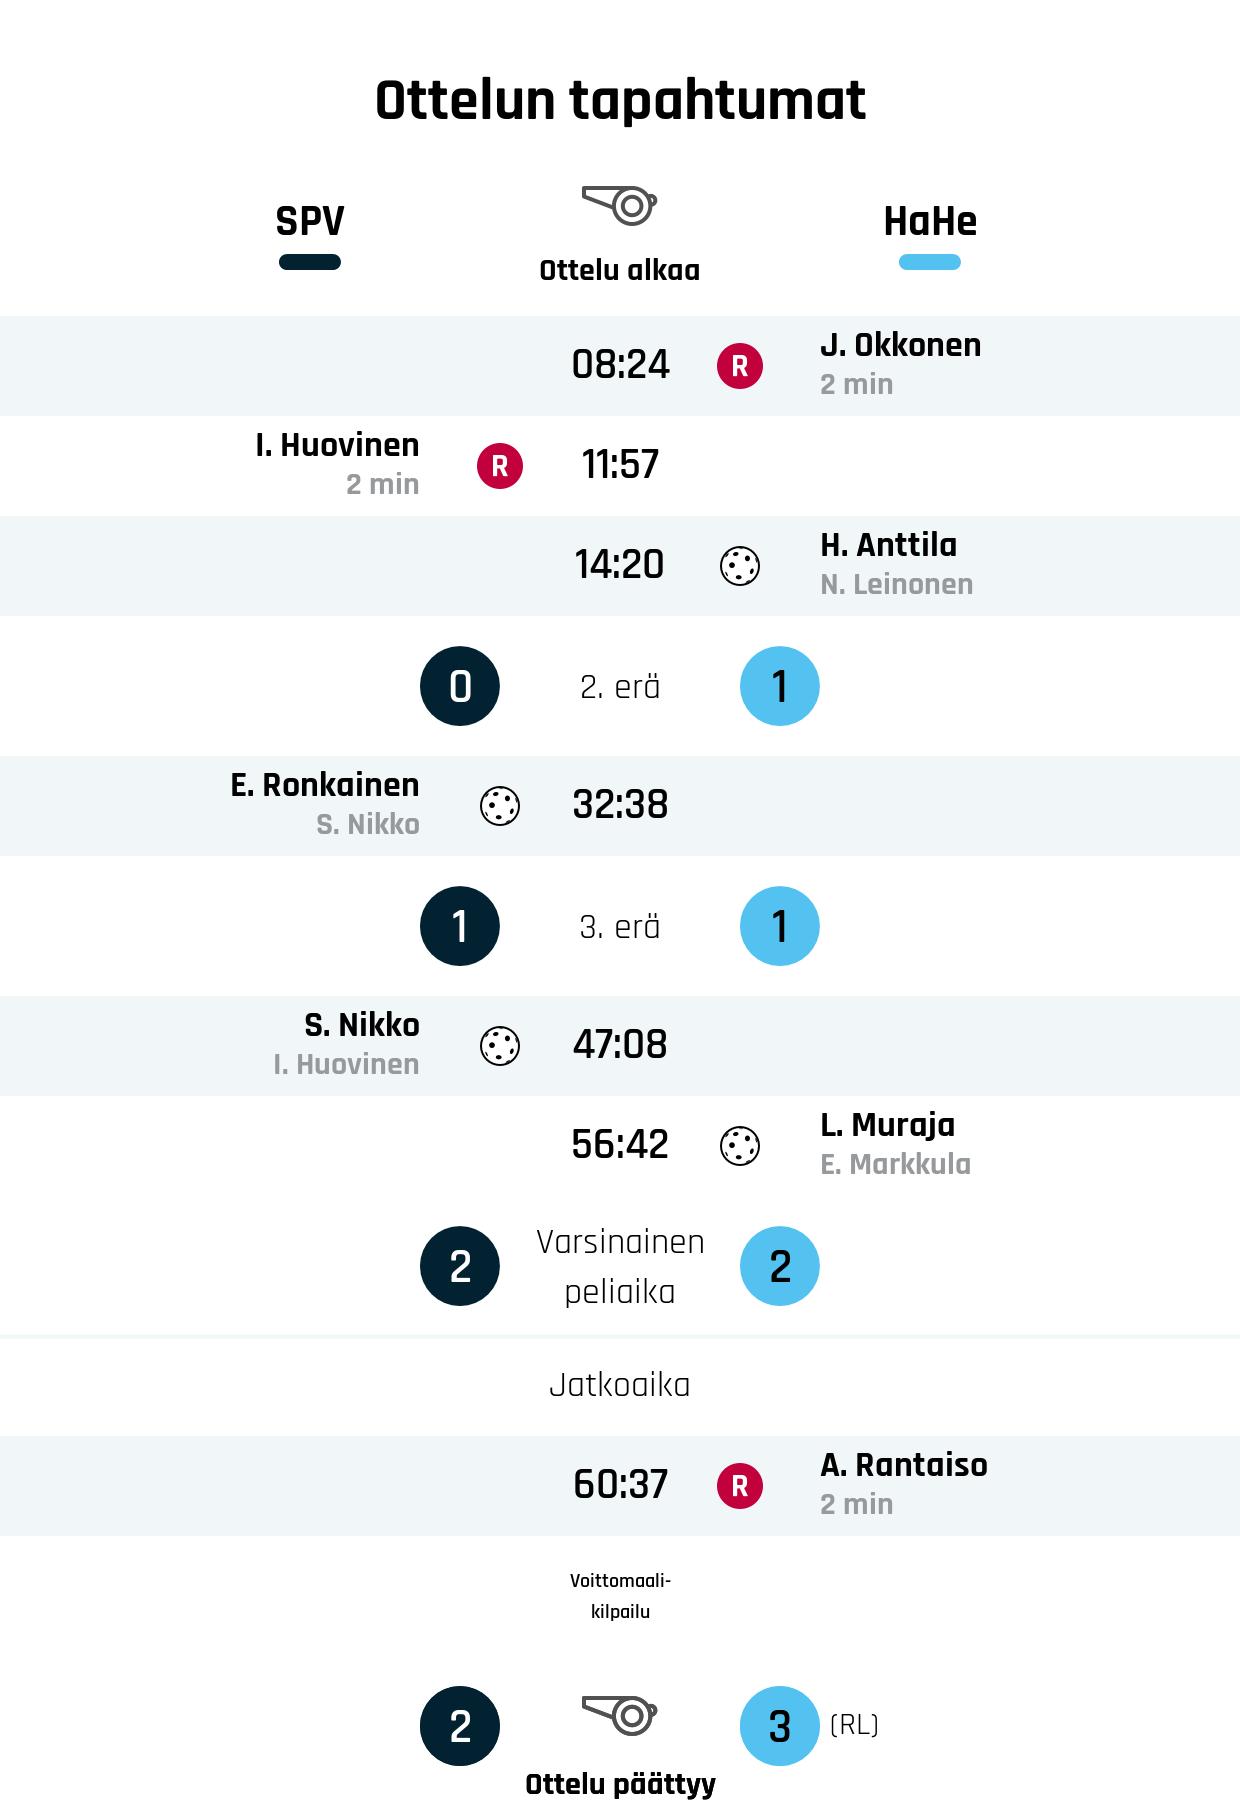
Task: Open goal scorer H. Anttila
Action: coord(888,545)
